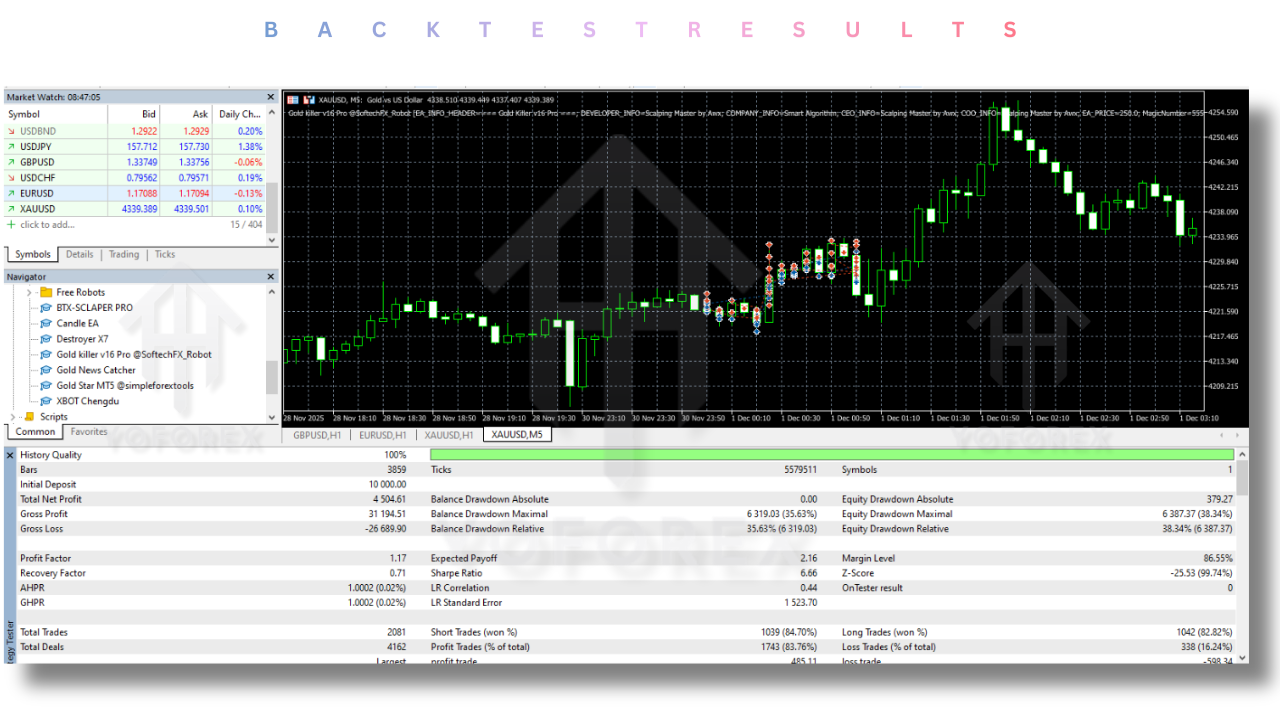Screen dimensions: 1280x720
Task: Open the GBPUSD,H1 chart tab
Action: pos(315,435)
